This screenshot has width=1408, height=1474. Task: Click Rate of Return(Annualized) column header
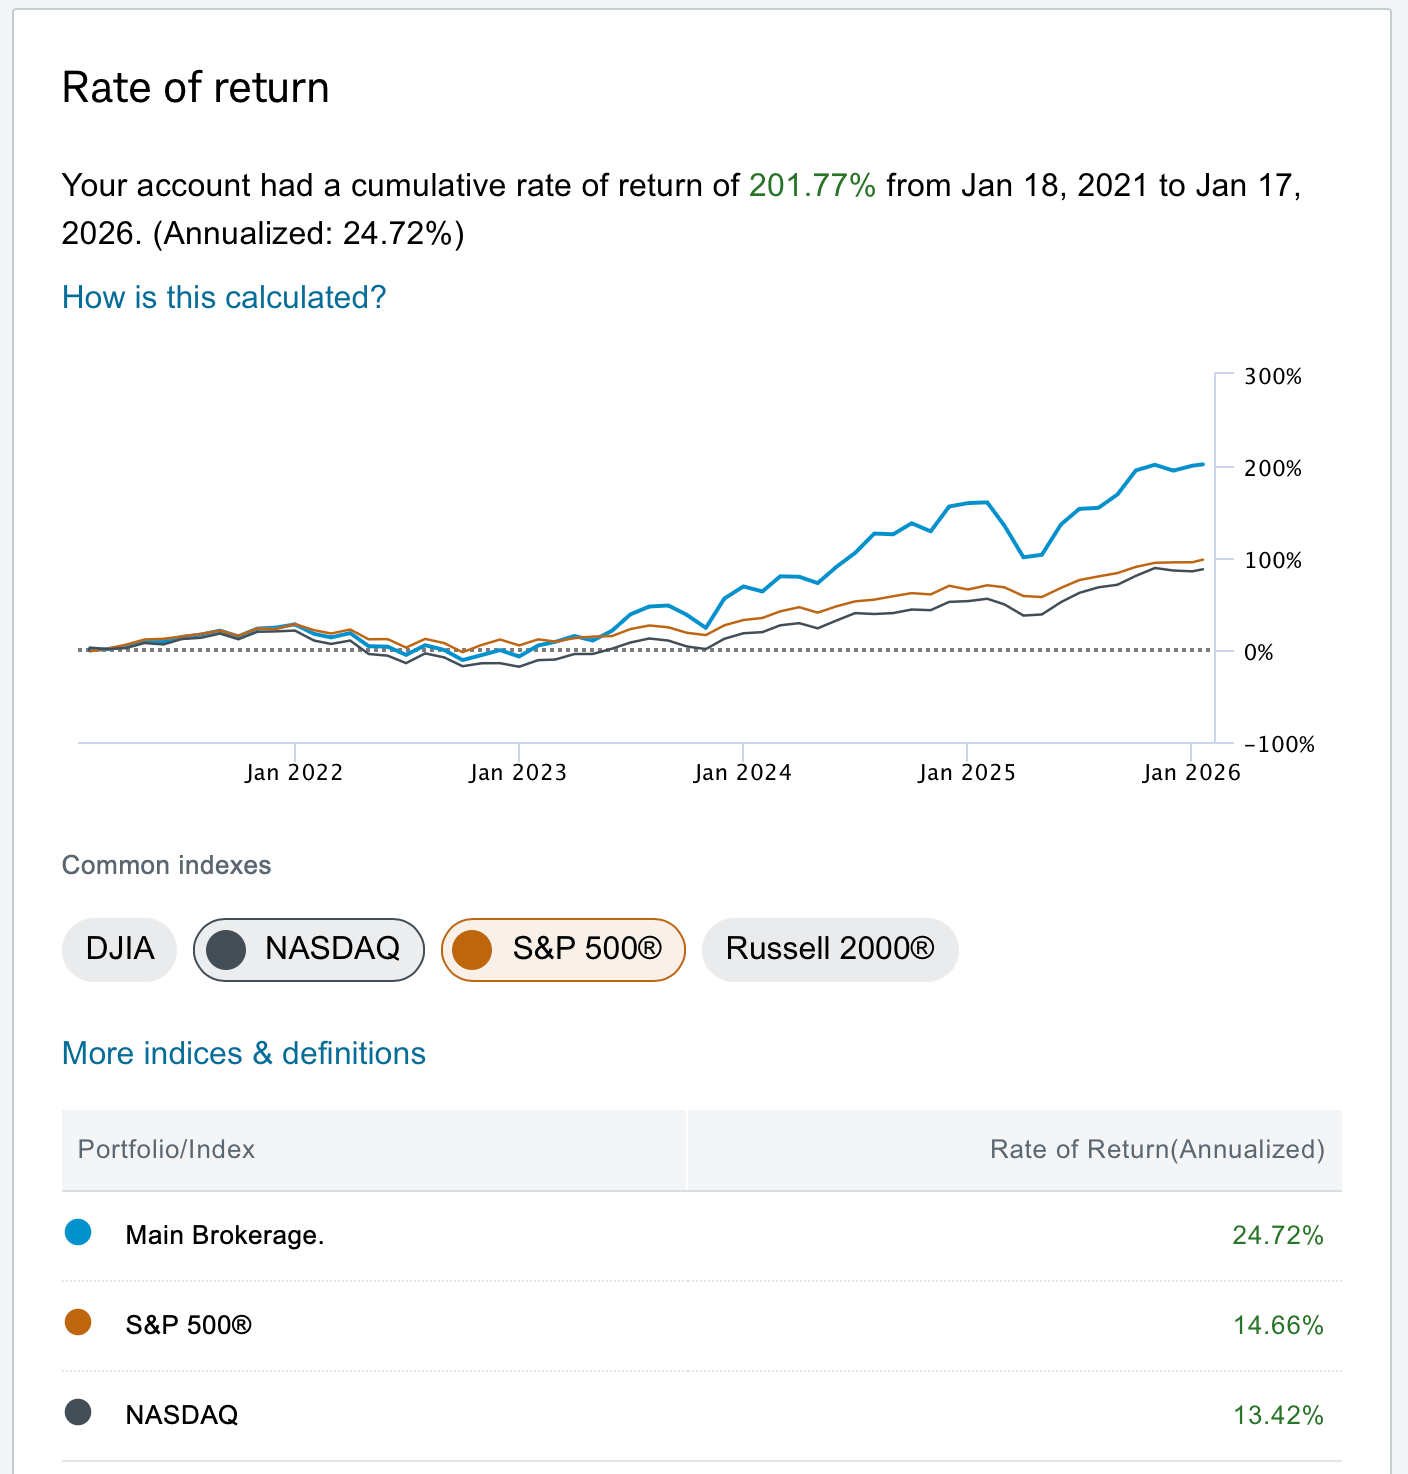tap(1157, 1149)
